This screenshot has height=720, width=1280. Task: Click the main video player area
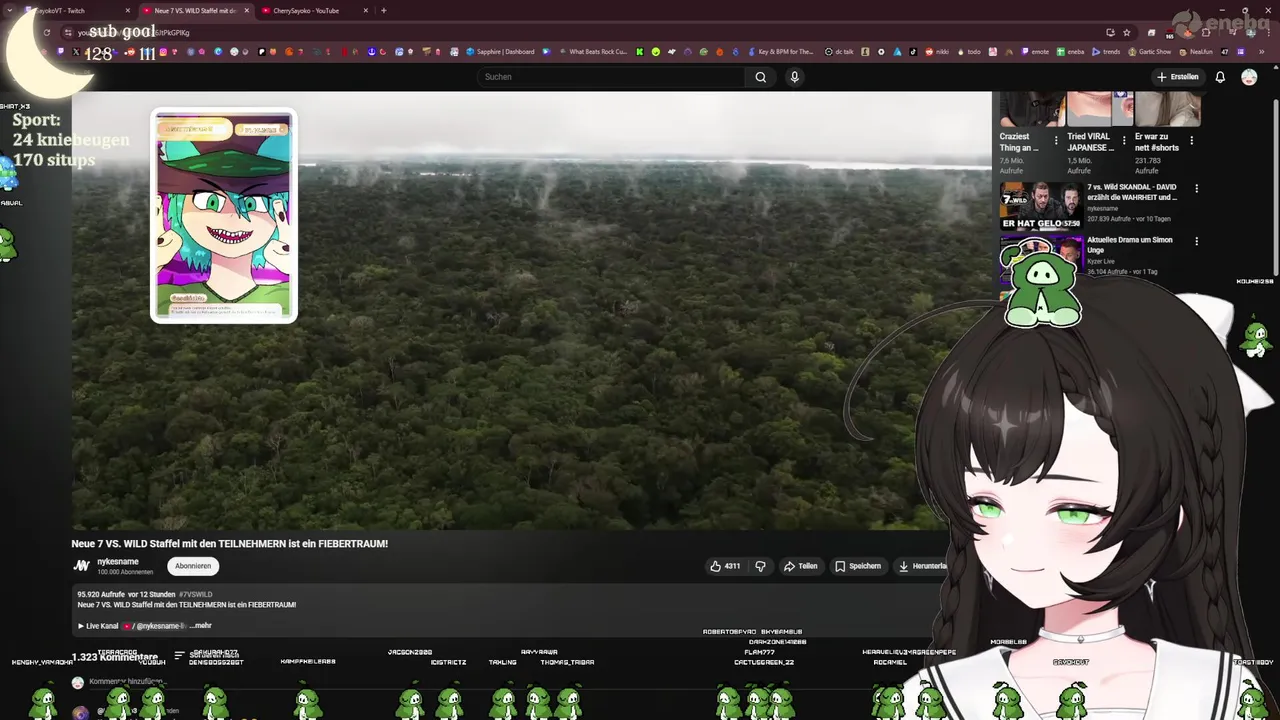(531, 310)
